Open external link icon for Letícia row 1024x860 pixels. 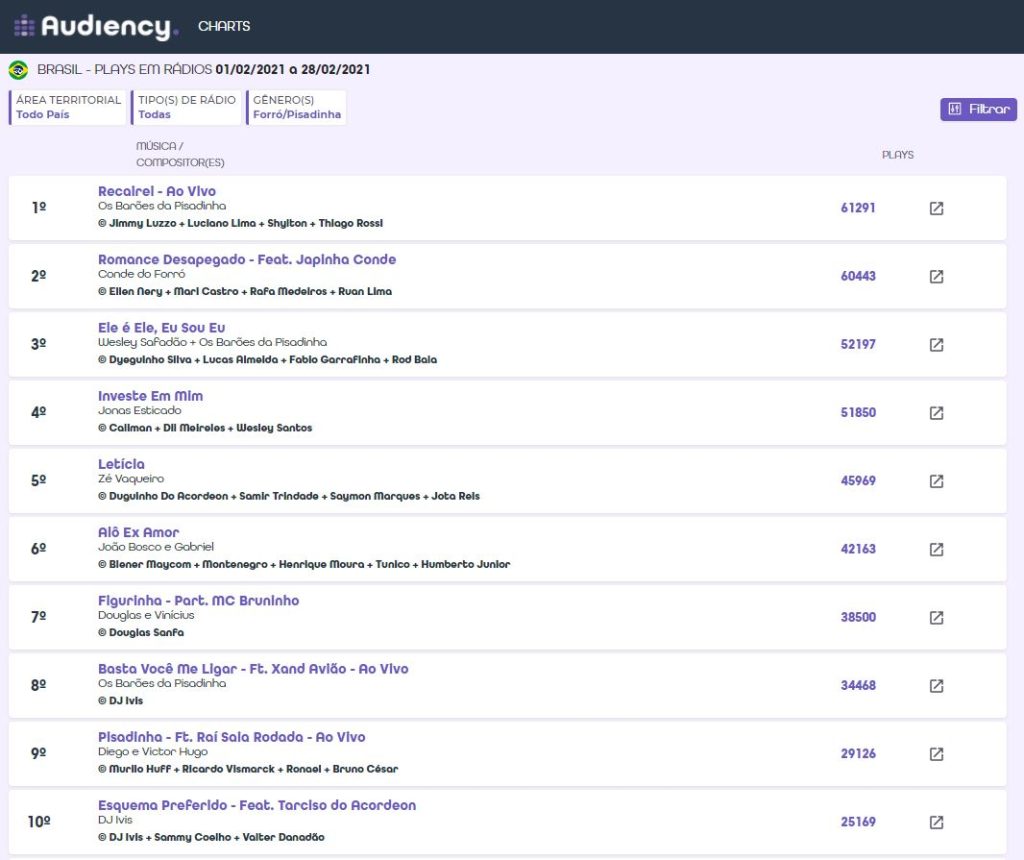click(936, 481)
